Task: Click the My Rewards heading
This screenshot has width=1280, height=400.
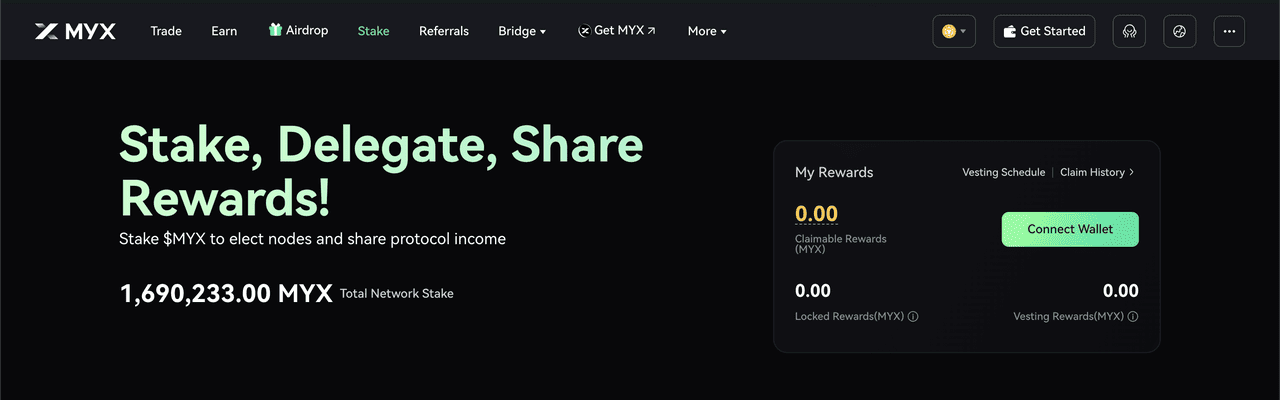Action: [834, 172]
